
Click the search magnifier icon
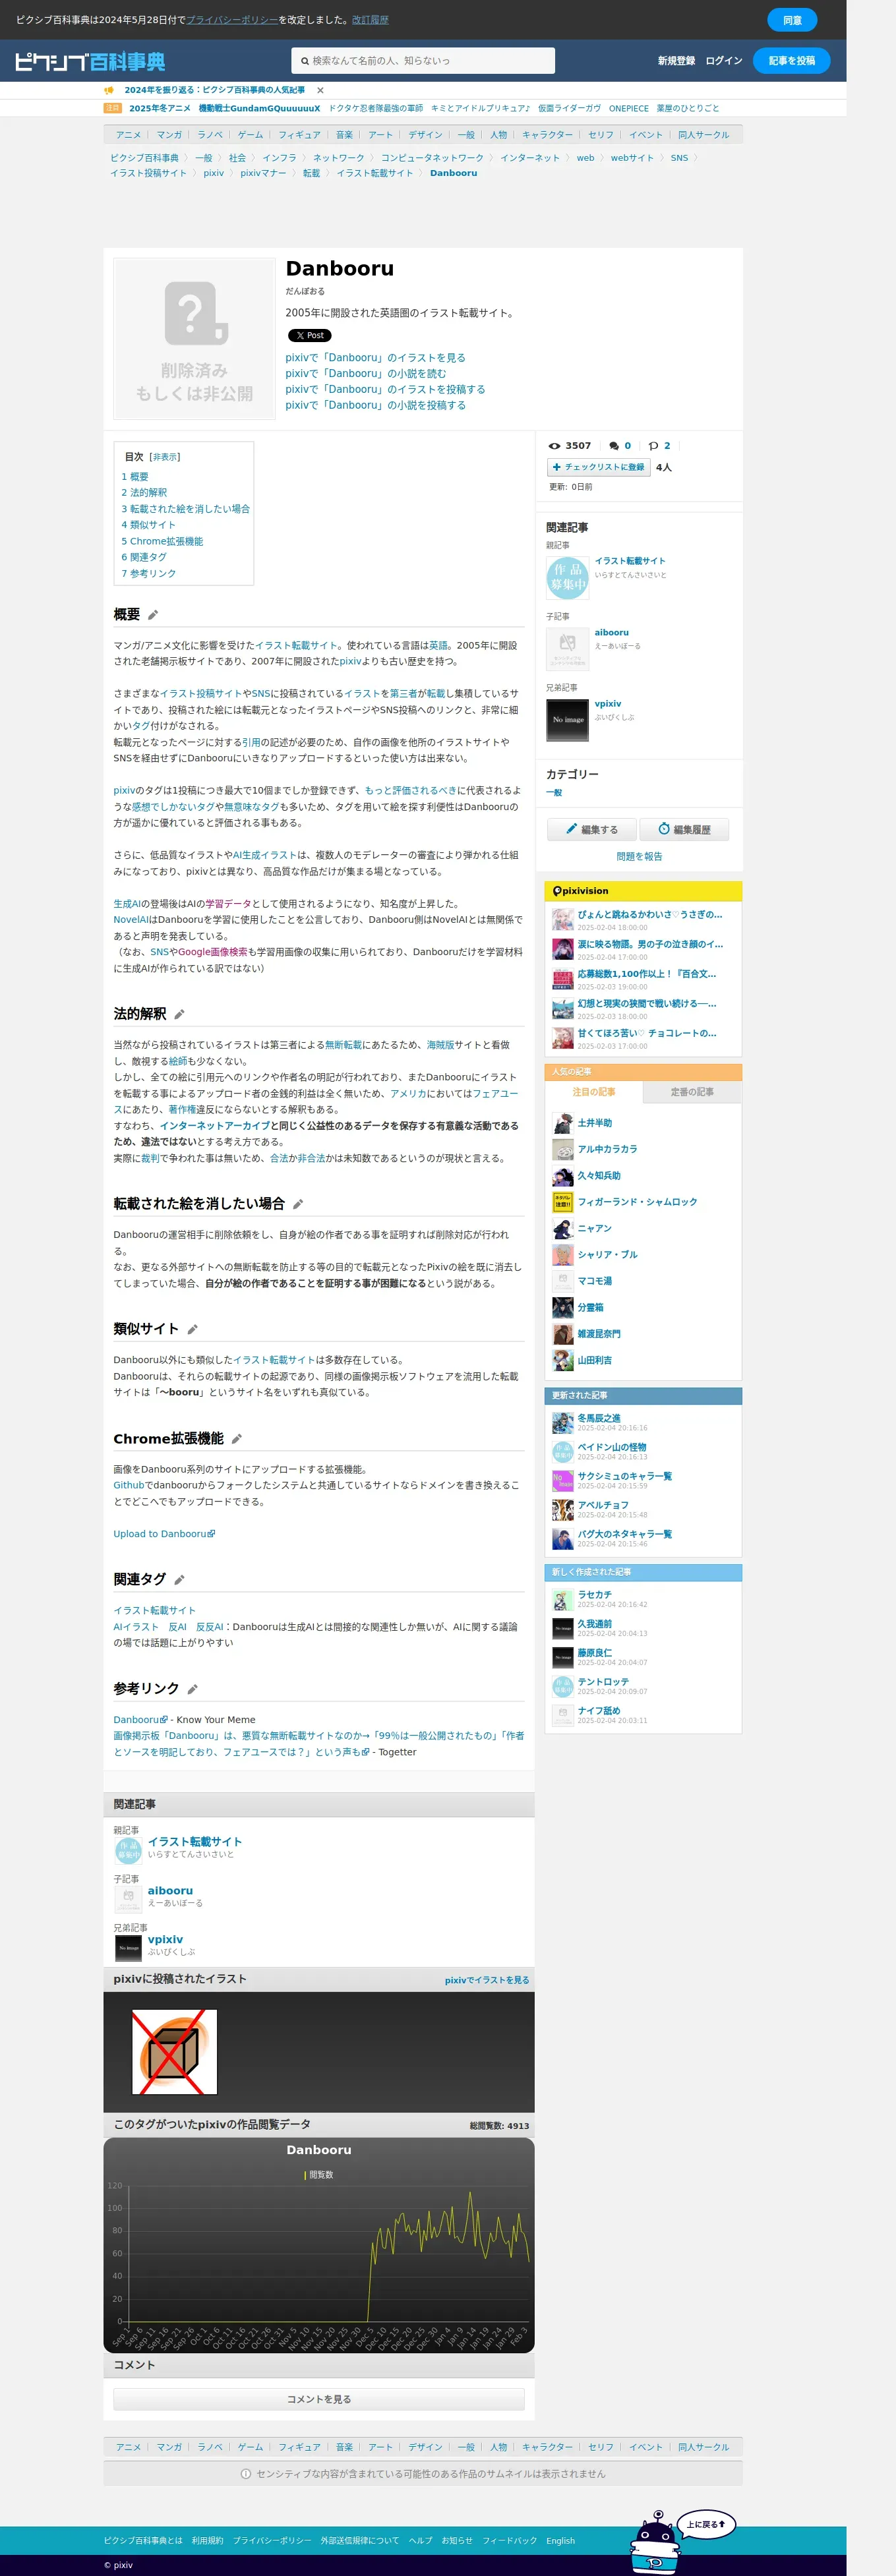305,61
